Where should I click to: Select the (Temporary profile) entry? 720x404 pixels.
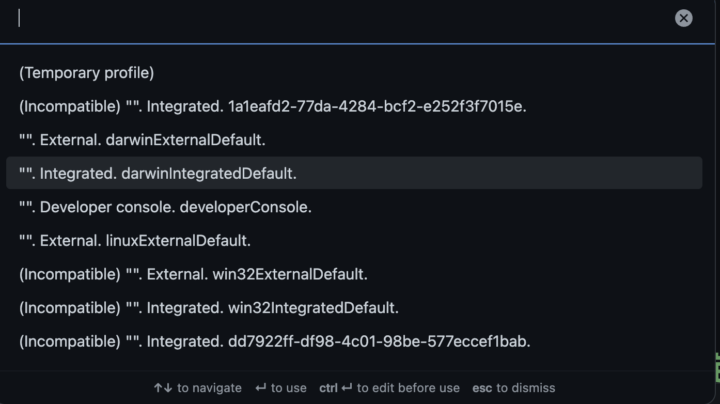tap(354, 73)
